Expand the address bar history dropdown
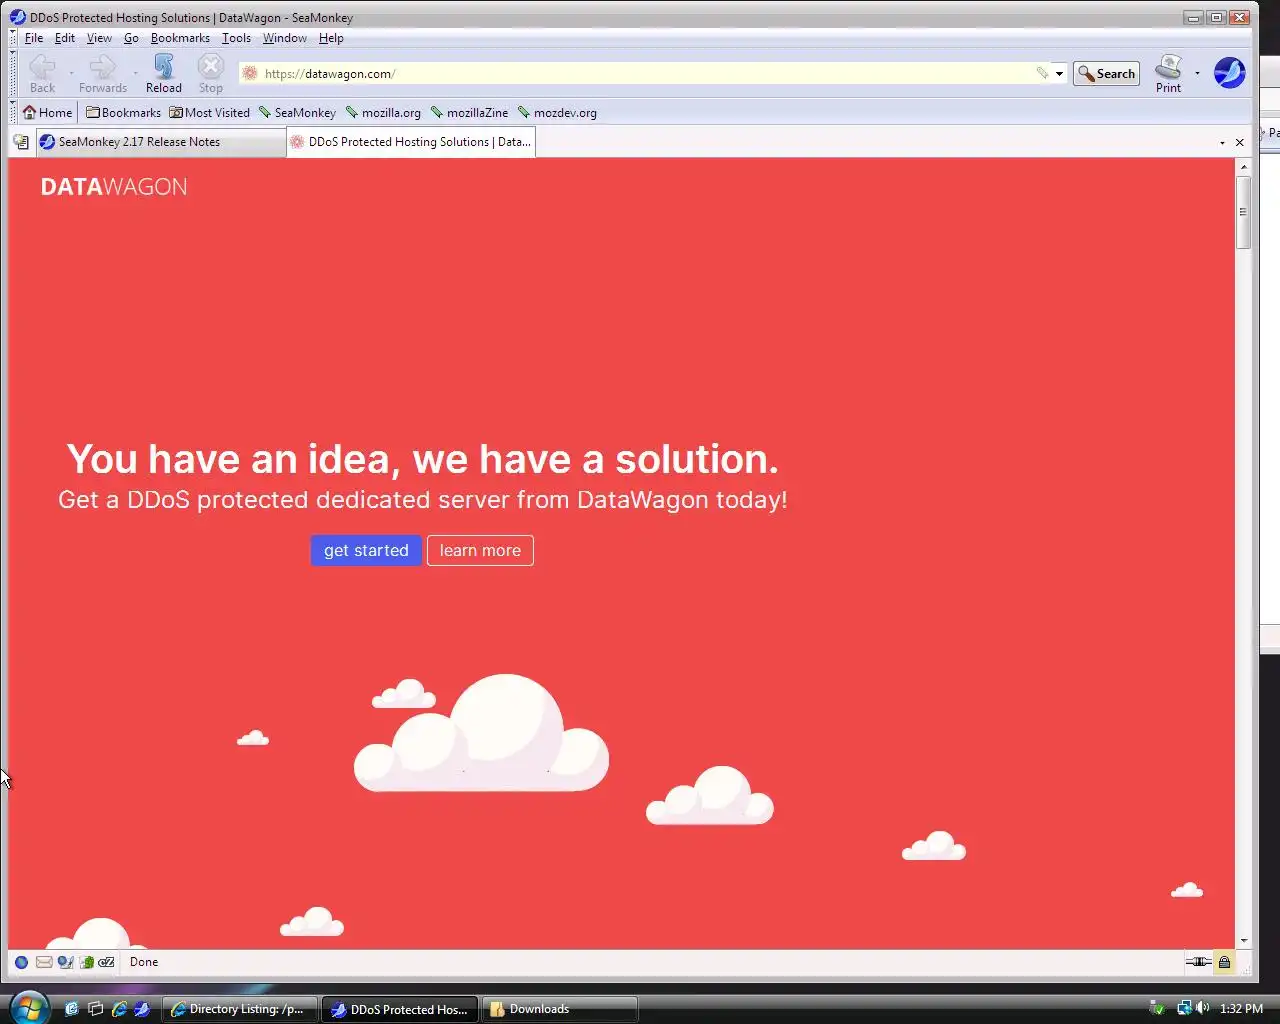 (x=1059, y=73)
